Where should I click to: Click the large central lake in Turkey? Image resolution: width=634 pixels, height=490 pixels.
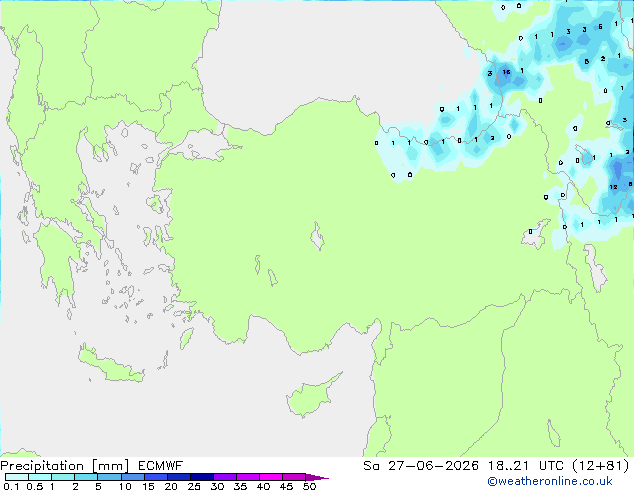[x=317, y=236]
